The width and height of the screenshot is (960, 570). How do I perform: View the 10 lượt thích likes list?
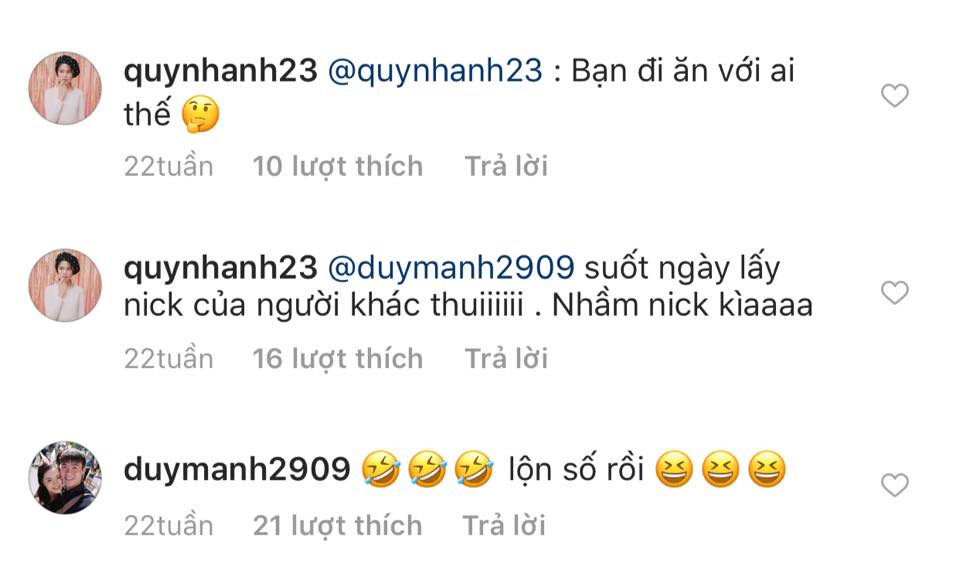coord(337,167)
